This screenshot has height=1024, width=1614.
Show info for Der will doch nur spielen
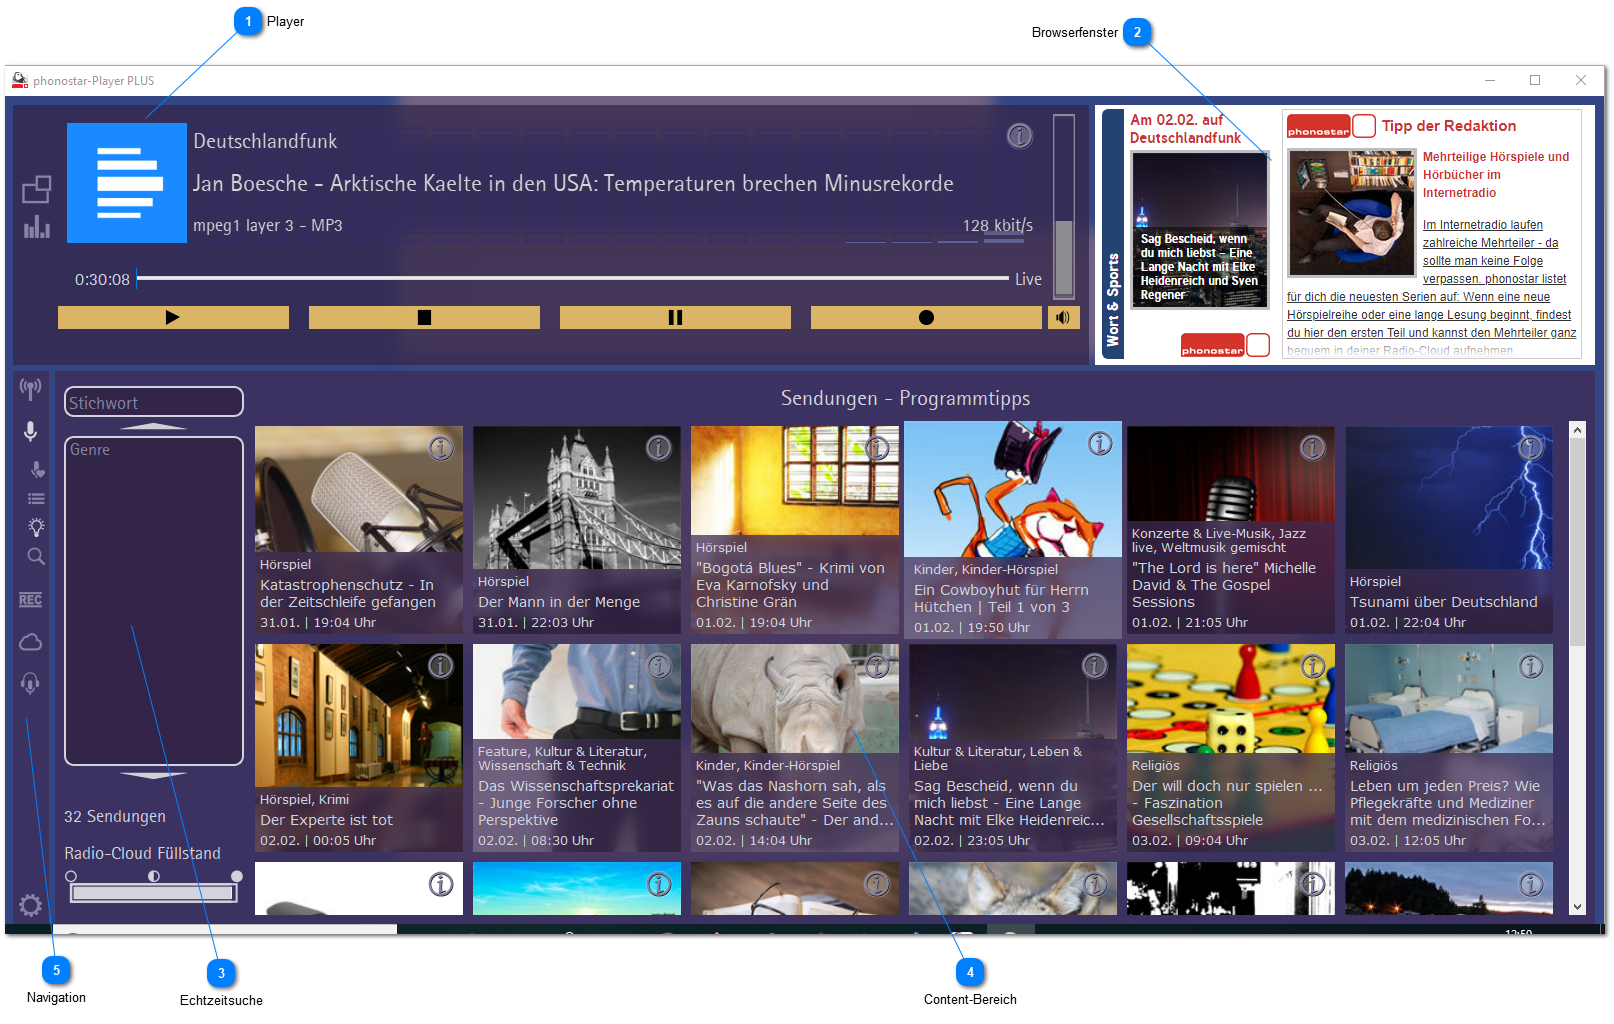[x=1313, y=666]
